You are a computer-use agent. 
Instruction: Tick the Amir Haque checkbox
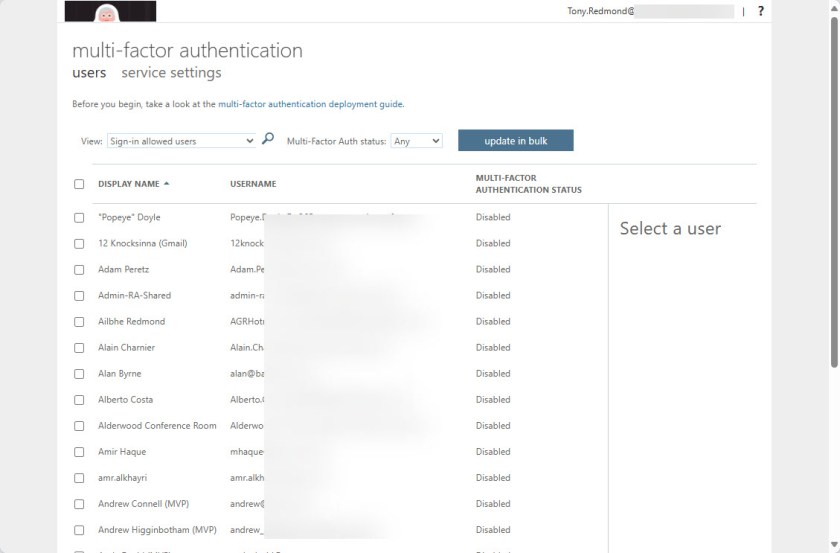[x=79, y=452]
